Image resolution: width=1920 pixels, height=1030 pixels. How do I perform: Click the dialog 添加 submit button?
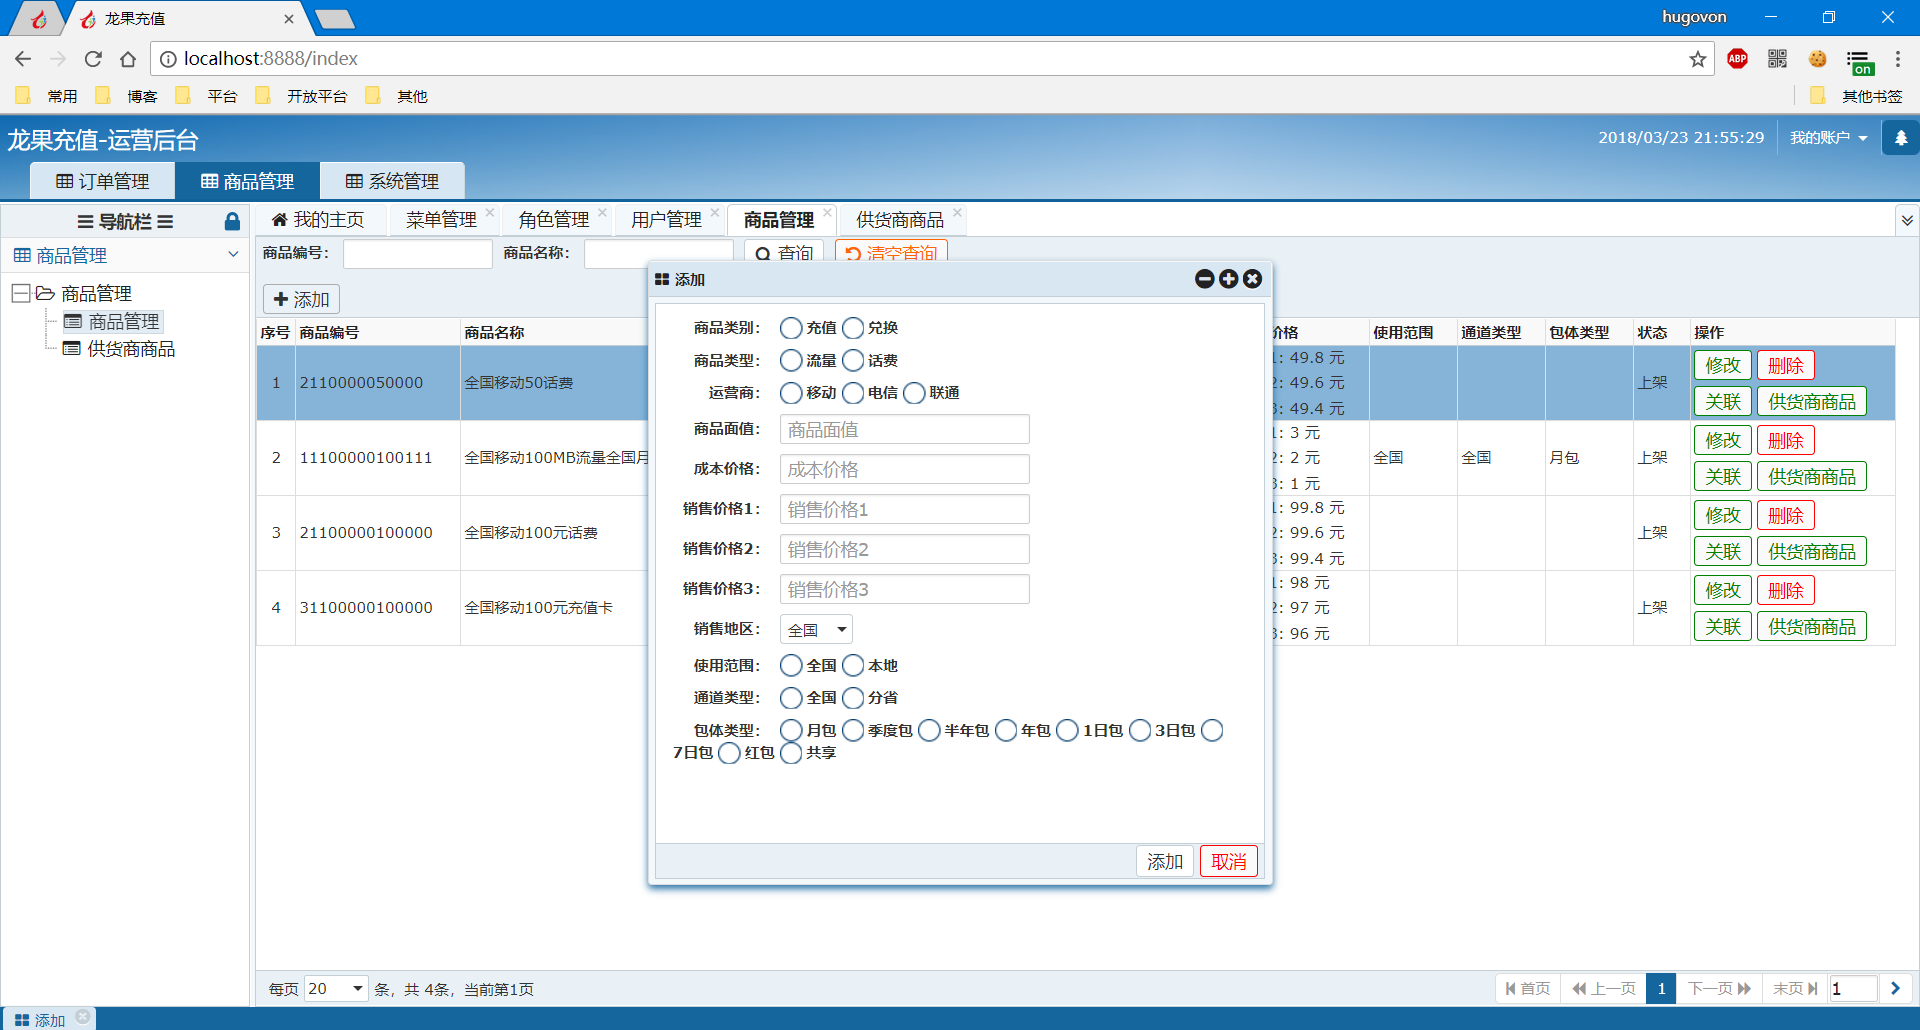pyautogui.click(x=1165, y=861)
